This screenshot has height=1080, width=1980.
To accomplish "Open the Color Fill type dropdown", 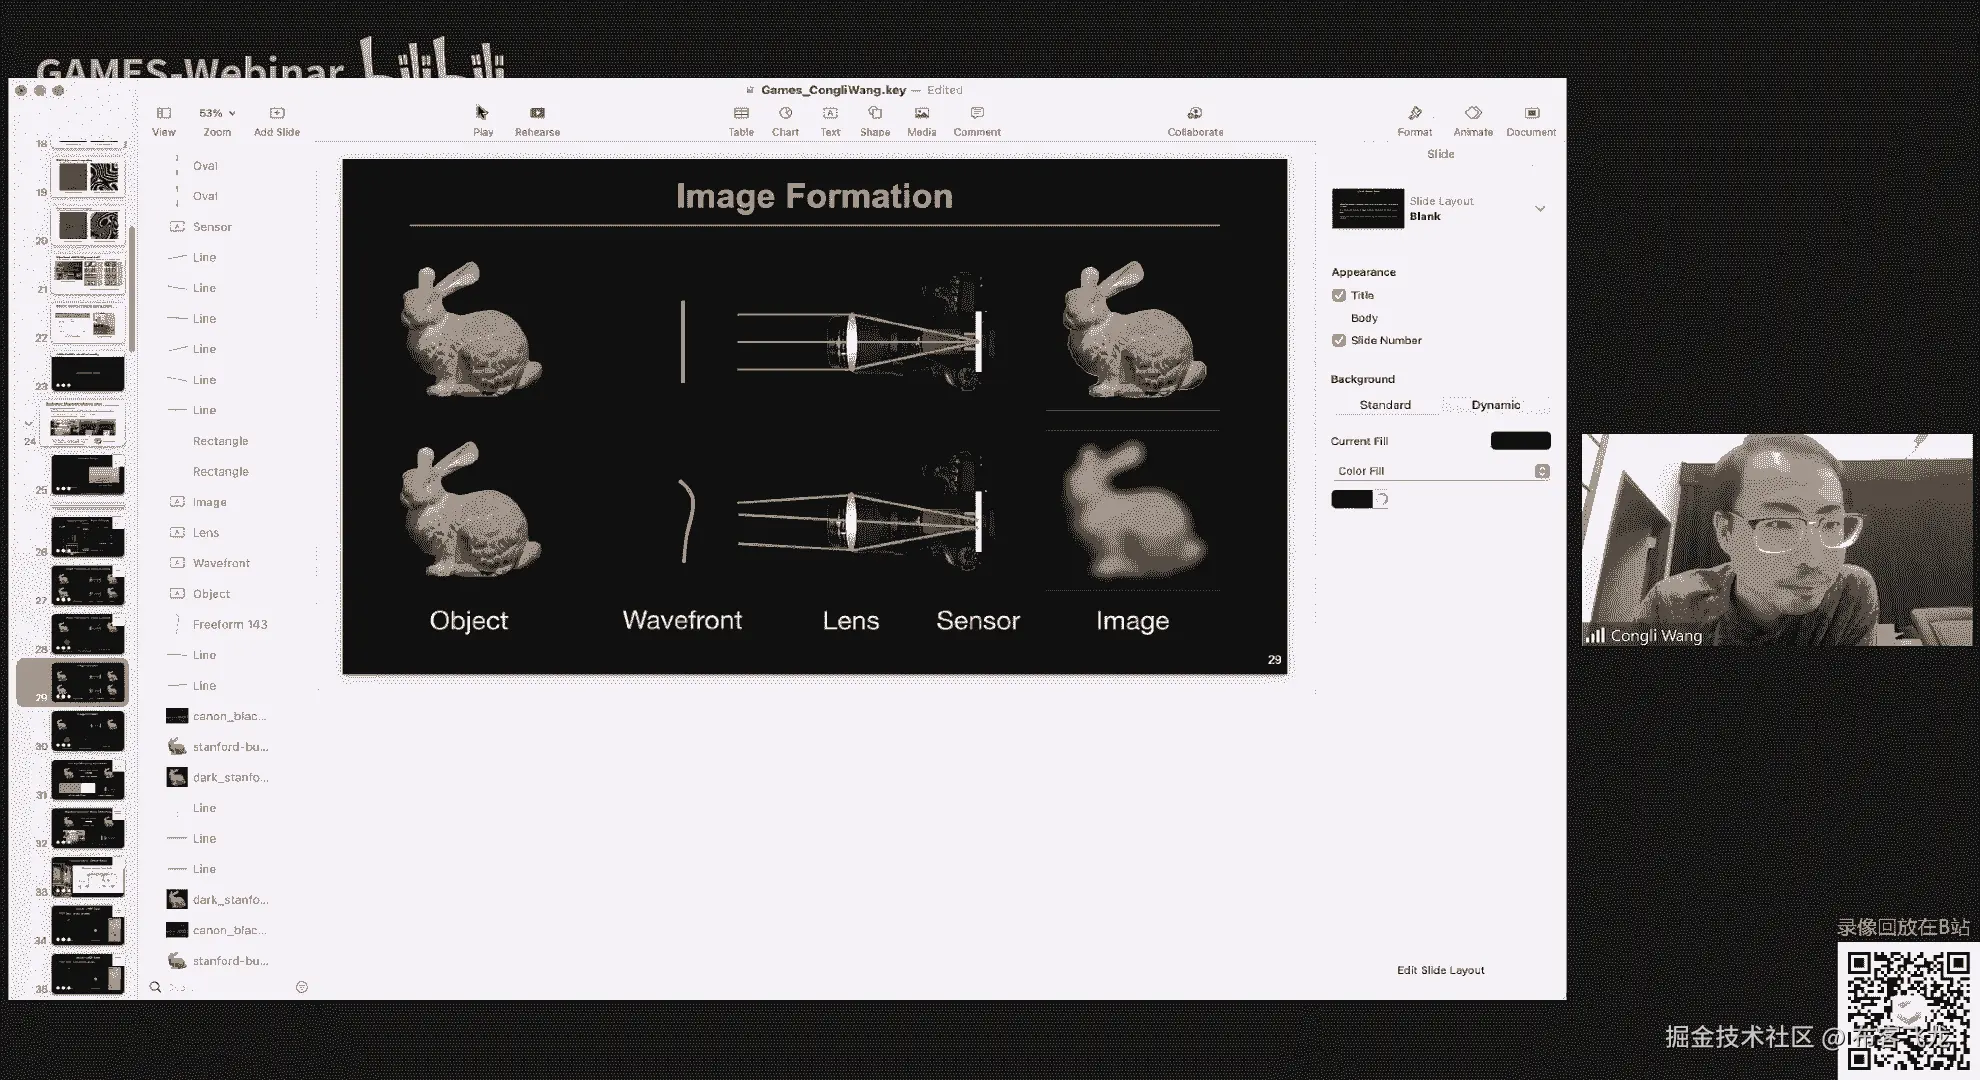I will [1440, 471].
